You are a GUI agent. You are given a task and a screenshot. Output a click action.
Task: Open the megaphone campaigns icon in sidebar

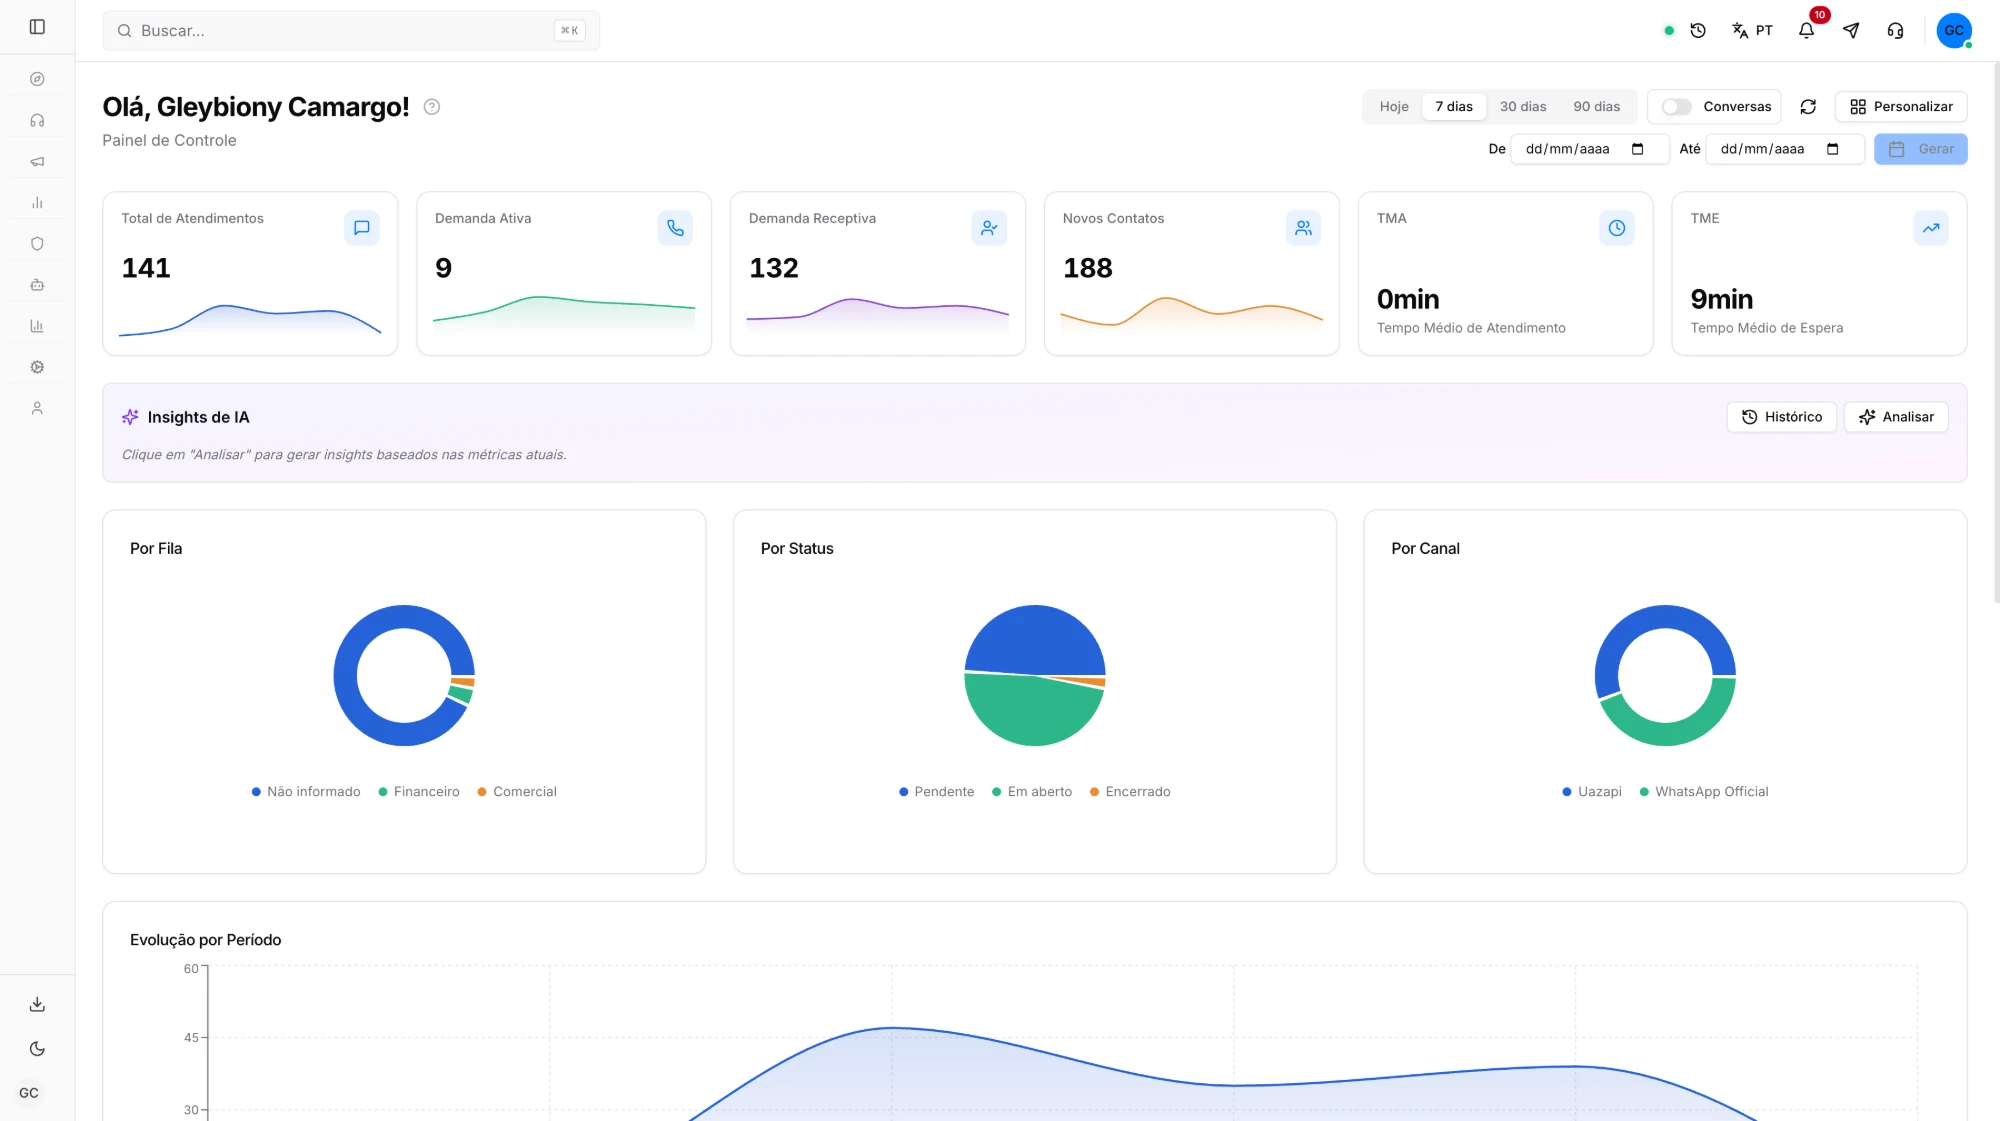tap(37, 161)
